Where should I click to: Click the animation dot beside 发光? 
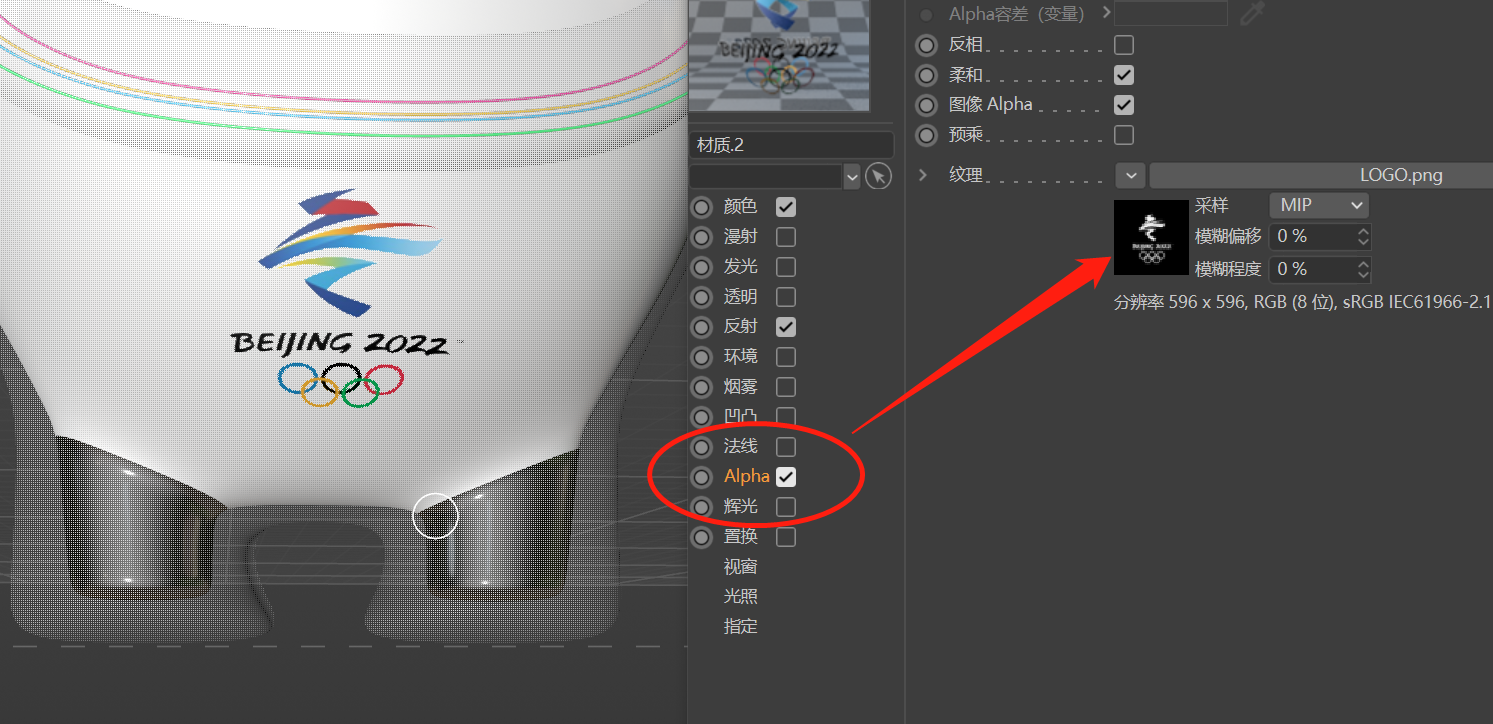click(703, 267)
